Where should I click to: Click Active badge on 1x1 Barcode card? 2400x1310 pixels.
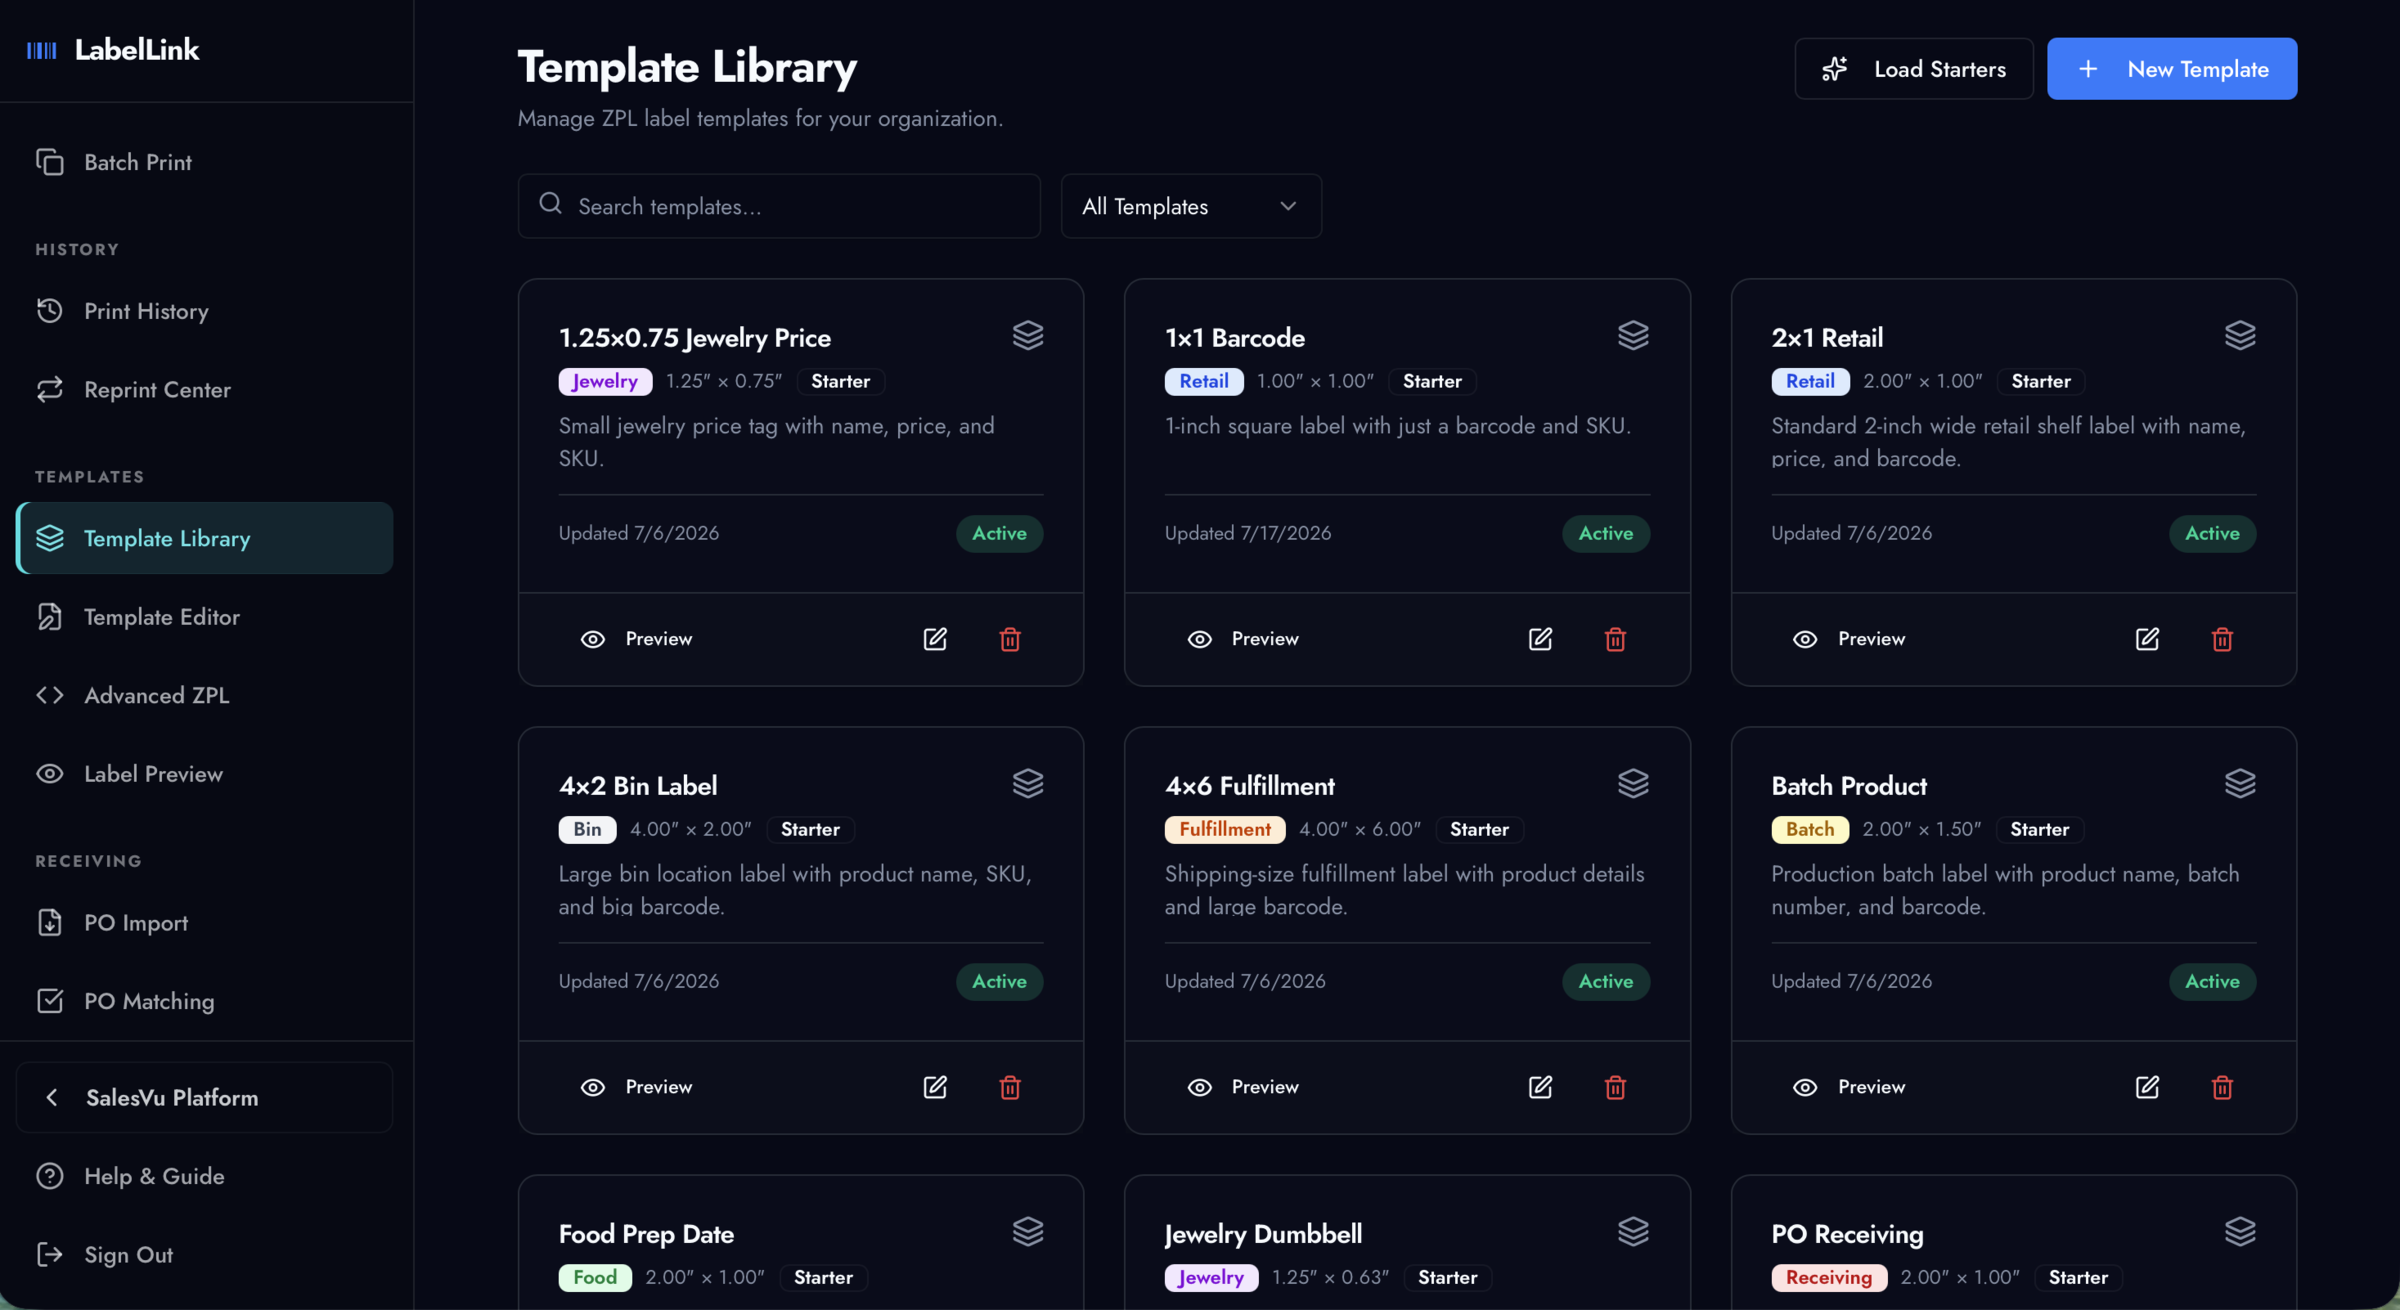[x=1606, y=533]
